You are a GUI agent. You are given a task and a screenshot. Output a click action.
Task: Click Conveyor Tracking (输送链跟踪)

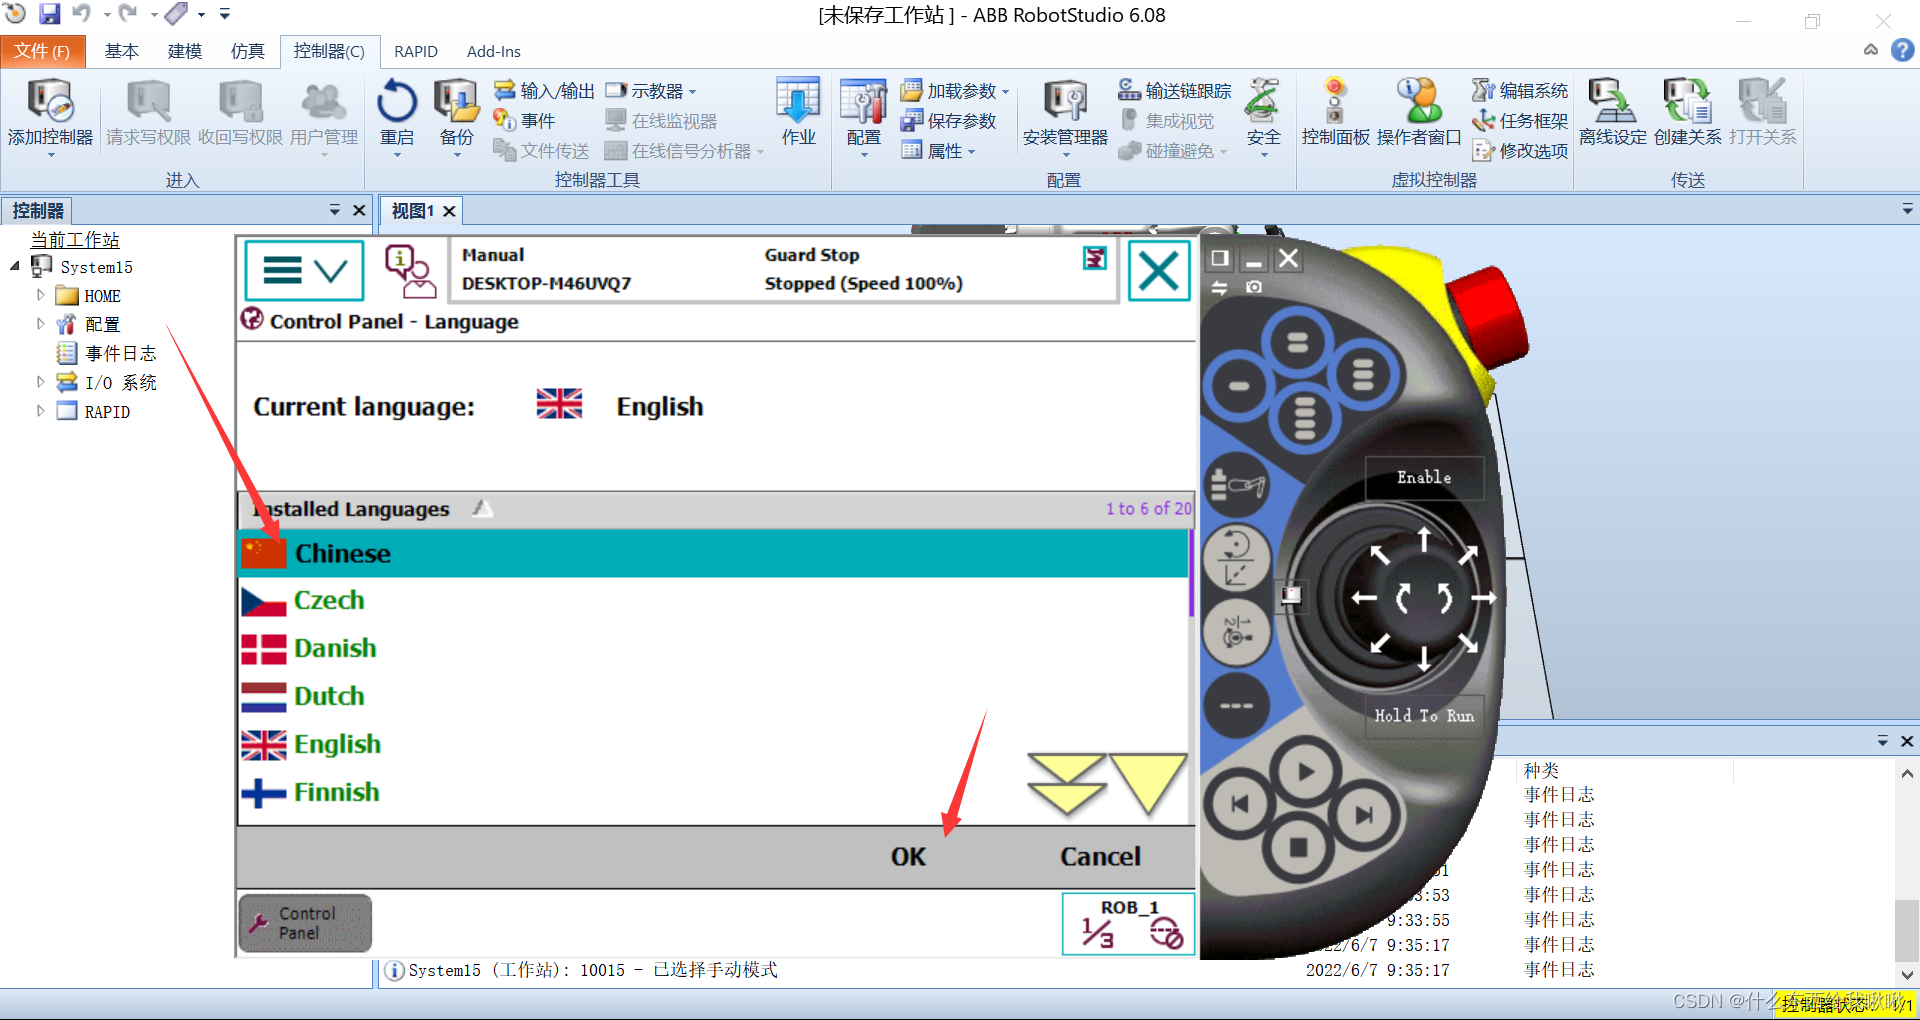[x=1175, y=91]
